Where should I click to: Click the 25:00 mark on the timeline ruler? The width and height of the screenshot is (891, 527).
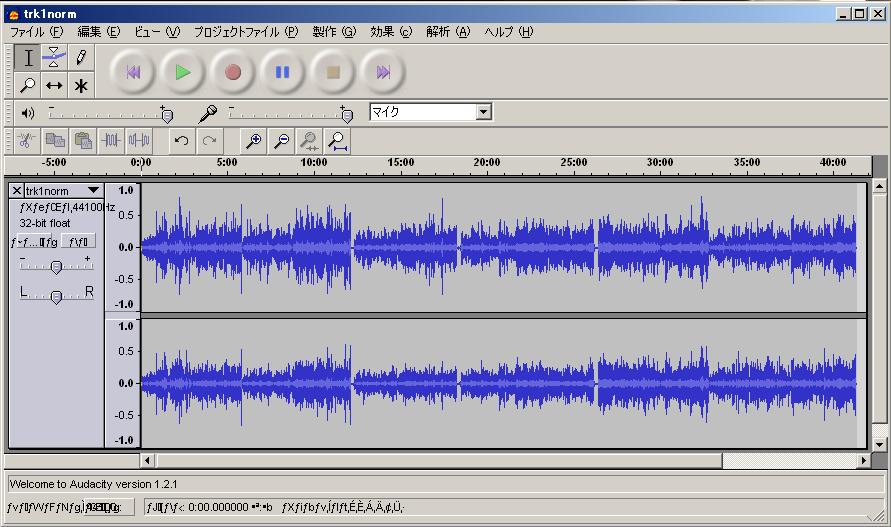574,163
